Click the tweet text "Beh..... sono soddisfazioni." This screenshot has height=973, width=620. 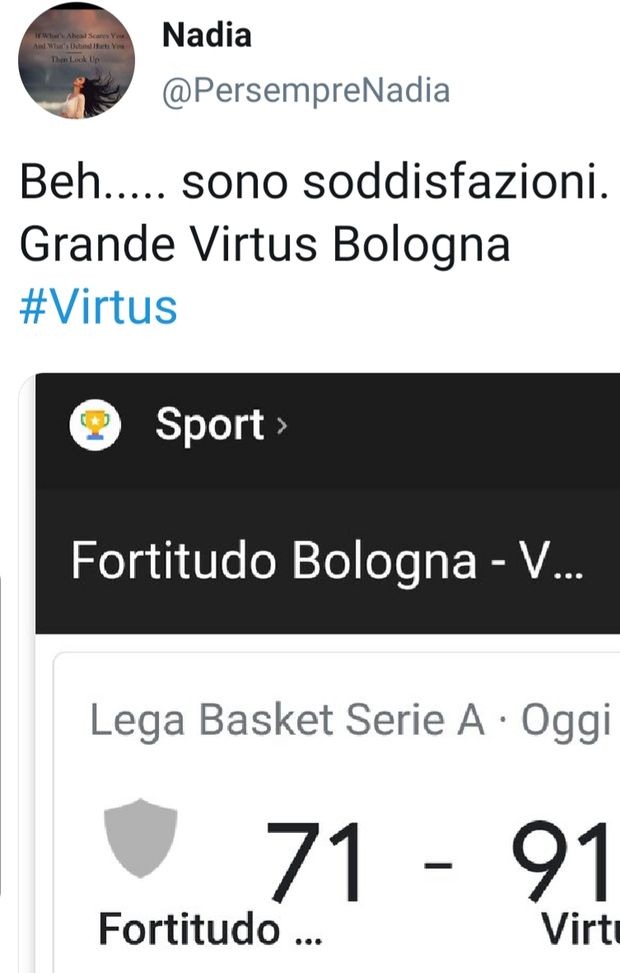[x=313, y=187]
